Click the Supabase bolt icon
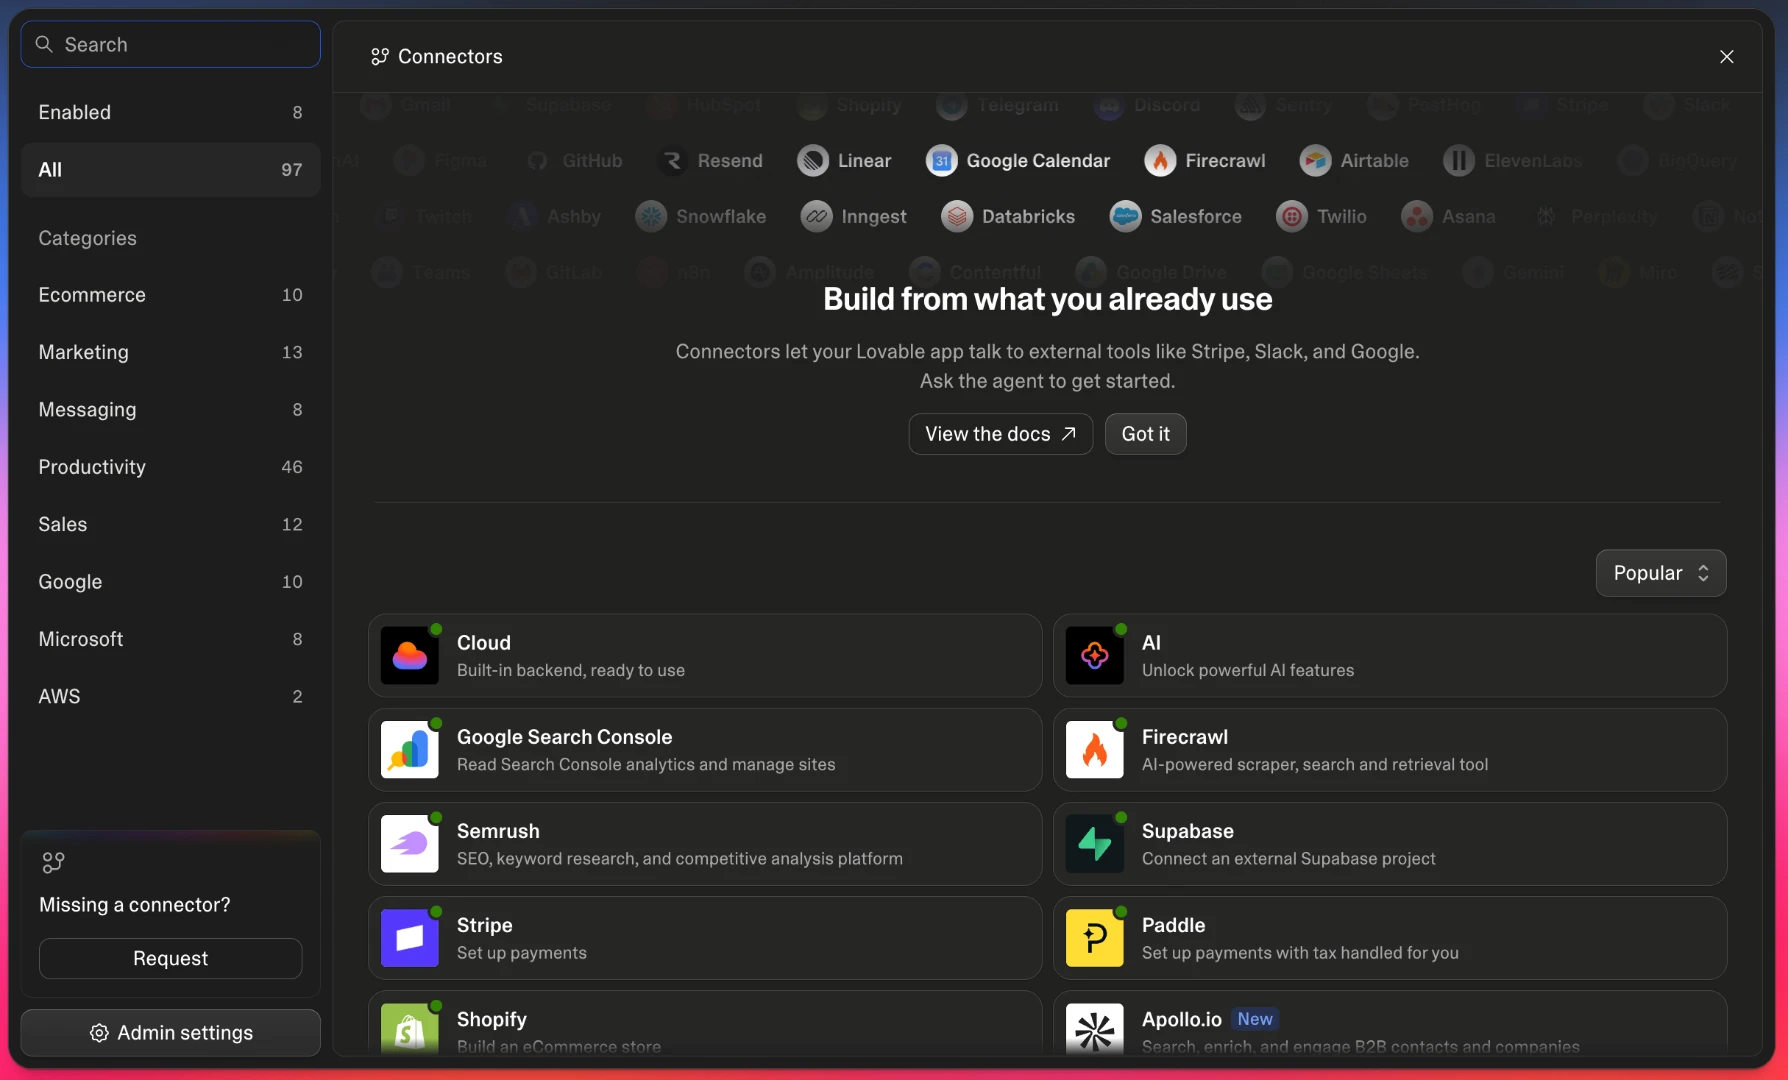1788x1080 pixels. (x=1094, y=844)
